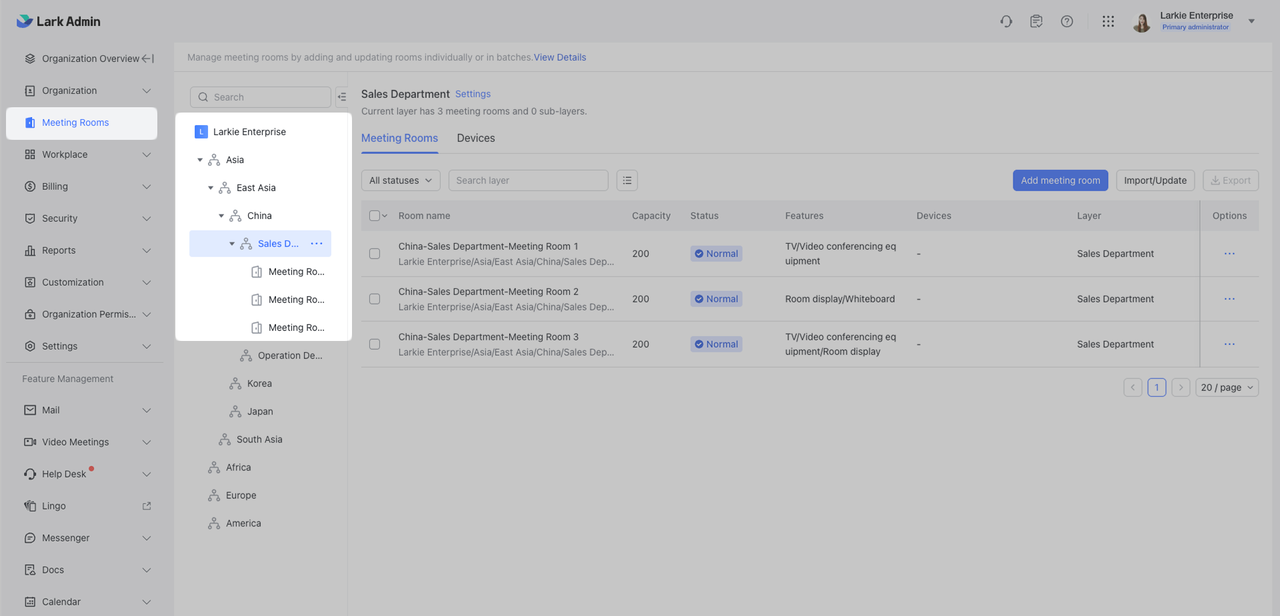Open the more options dots for Sales Department node

(317, 244)
